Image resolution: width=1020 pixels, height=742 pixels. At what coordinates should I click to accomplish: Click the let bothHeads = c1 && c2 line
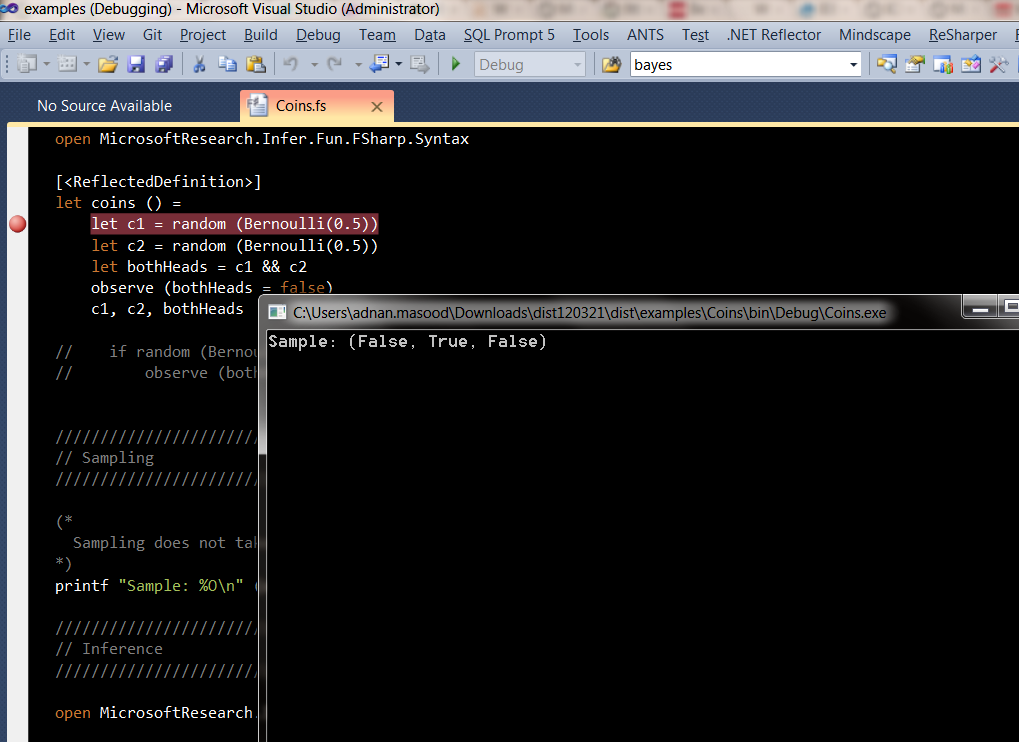click(198, 267)
